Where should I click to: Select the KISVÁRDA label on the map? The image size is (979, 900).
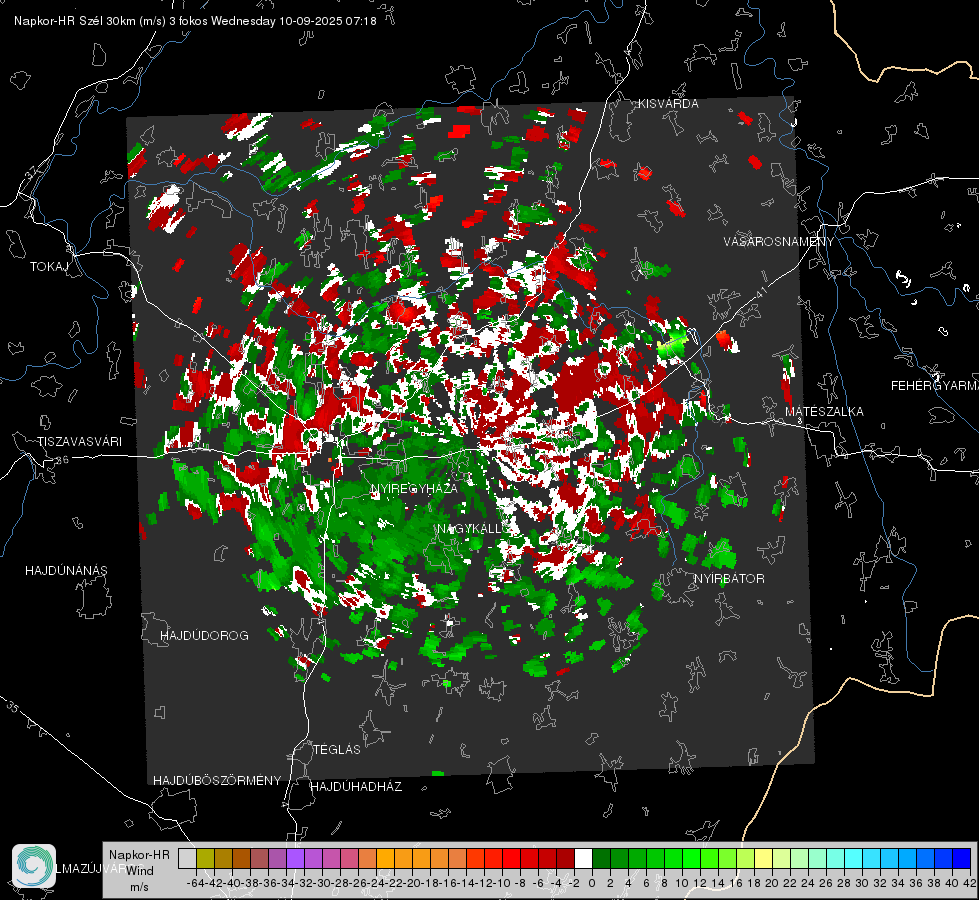[668, 104]
